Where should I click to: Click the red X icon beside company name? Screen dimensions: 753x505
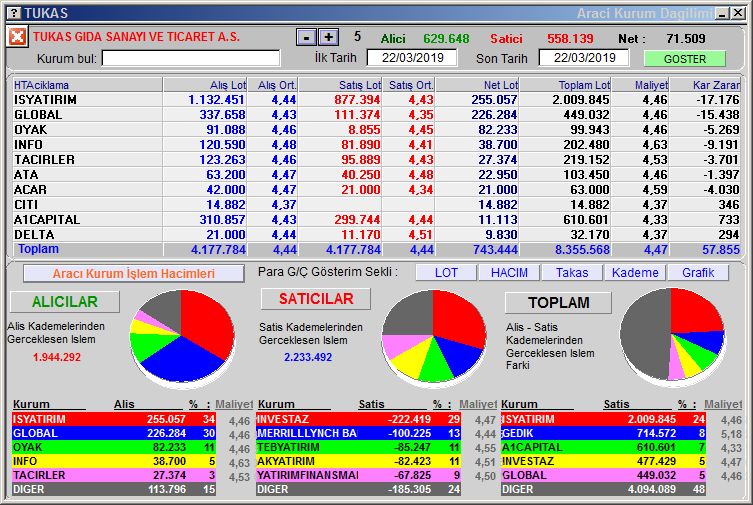pyautogui.click(x=17, y=36)
